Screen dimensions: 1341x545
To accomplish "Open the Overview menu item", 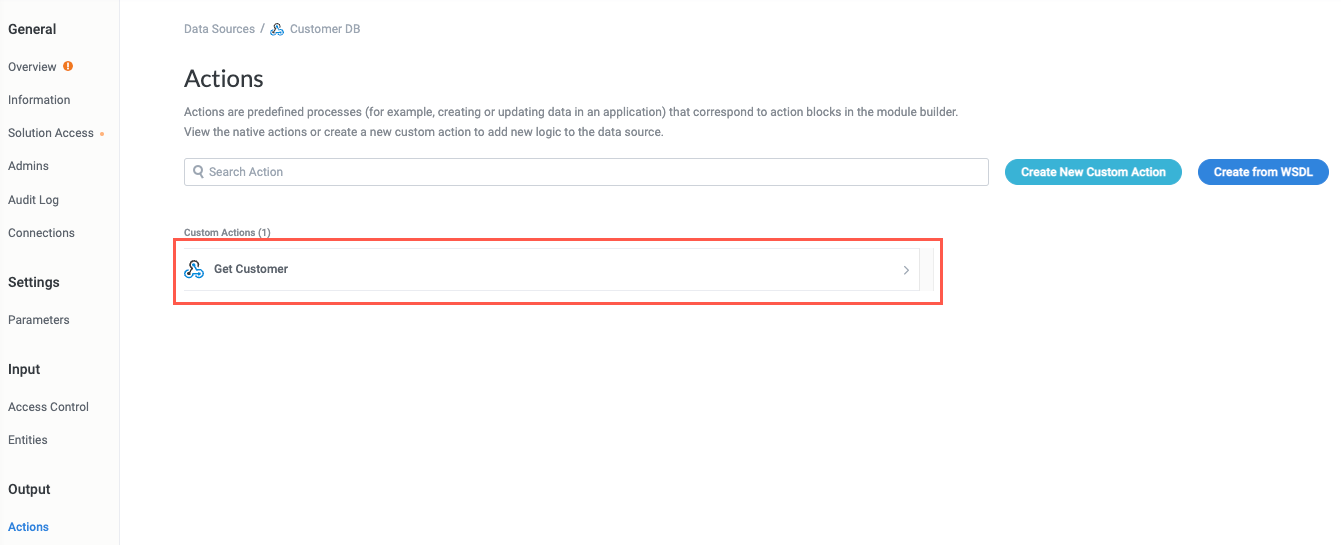I will (32, 67).
